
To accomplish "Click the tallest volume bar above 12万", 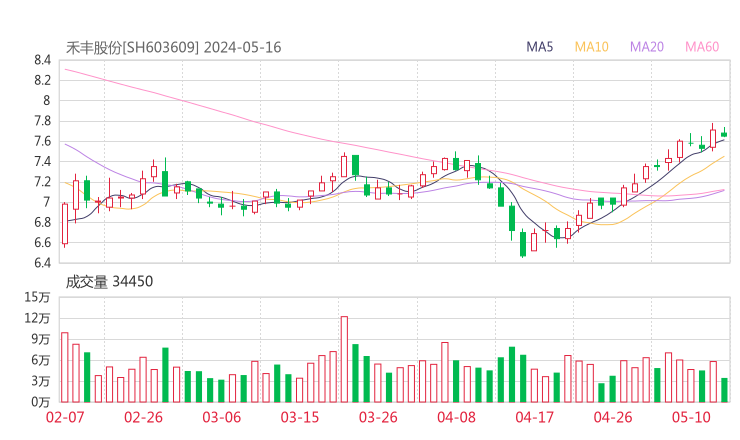I will point(344,359).
